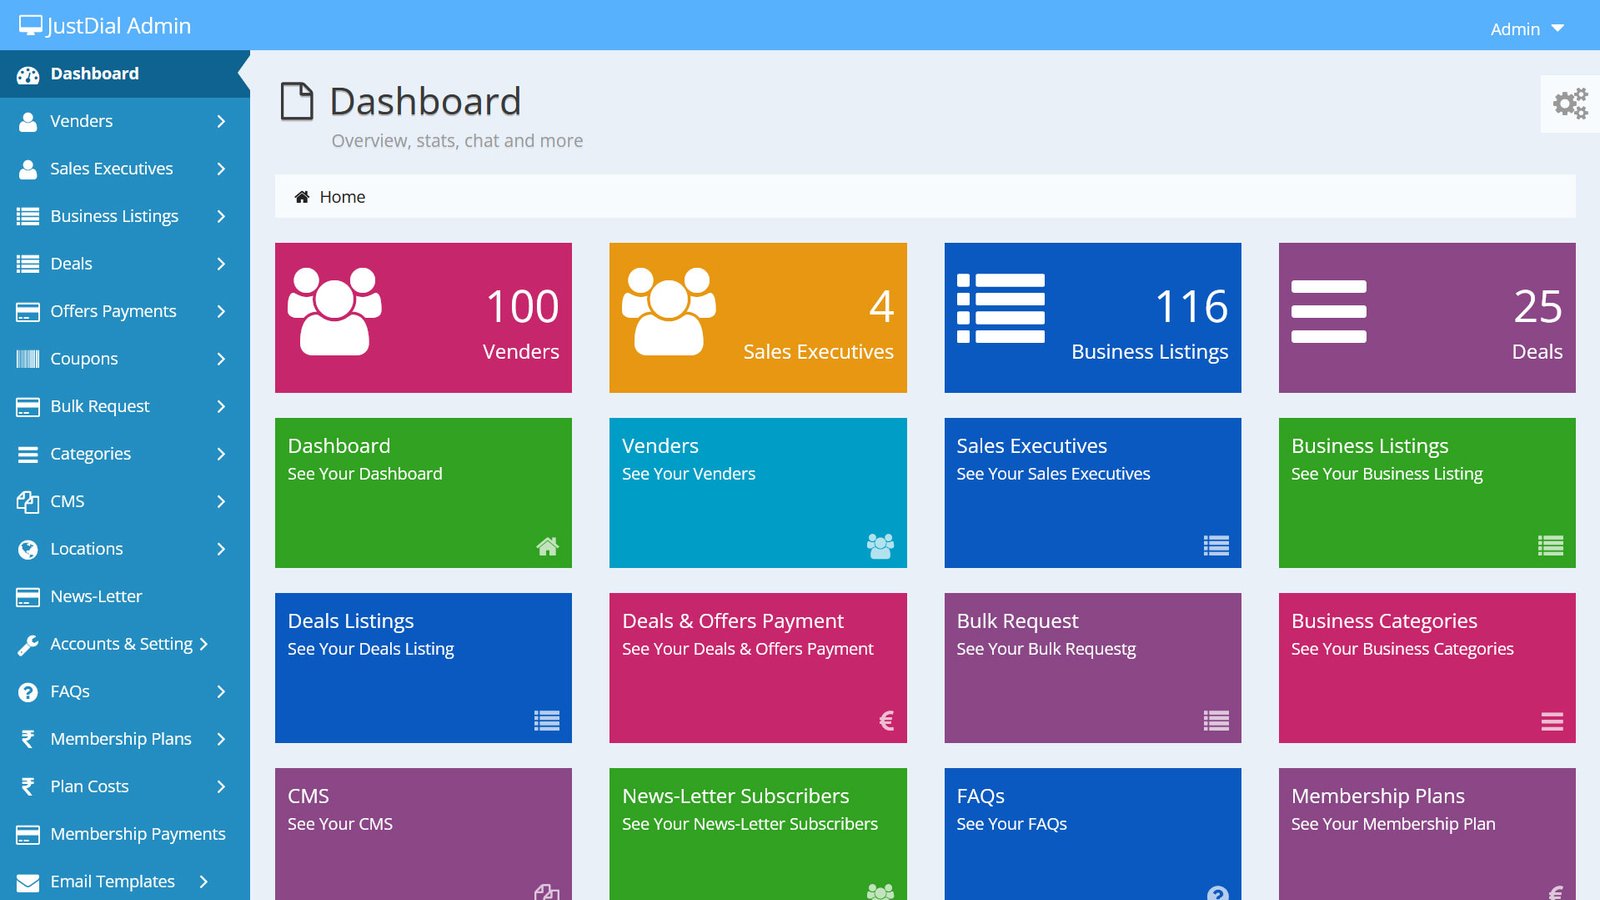Open the Membership Payments sidebar item
The width and height of the screenshot is (1600, 900).
tap(125, 834)
